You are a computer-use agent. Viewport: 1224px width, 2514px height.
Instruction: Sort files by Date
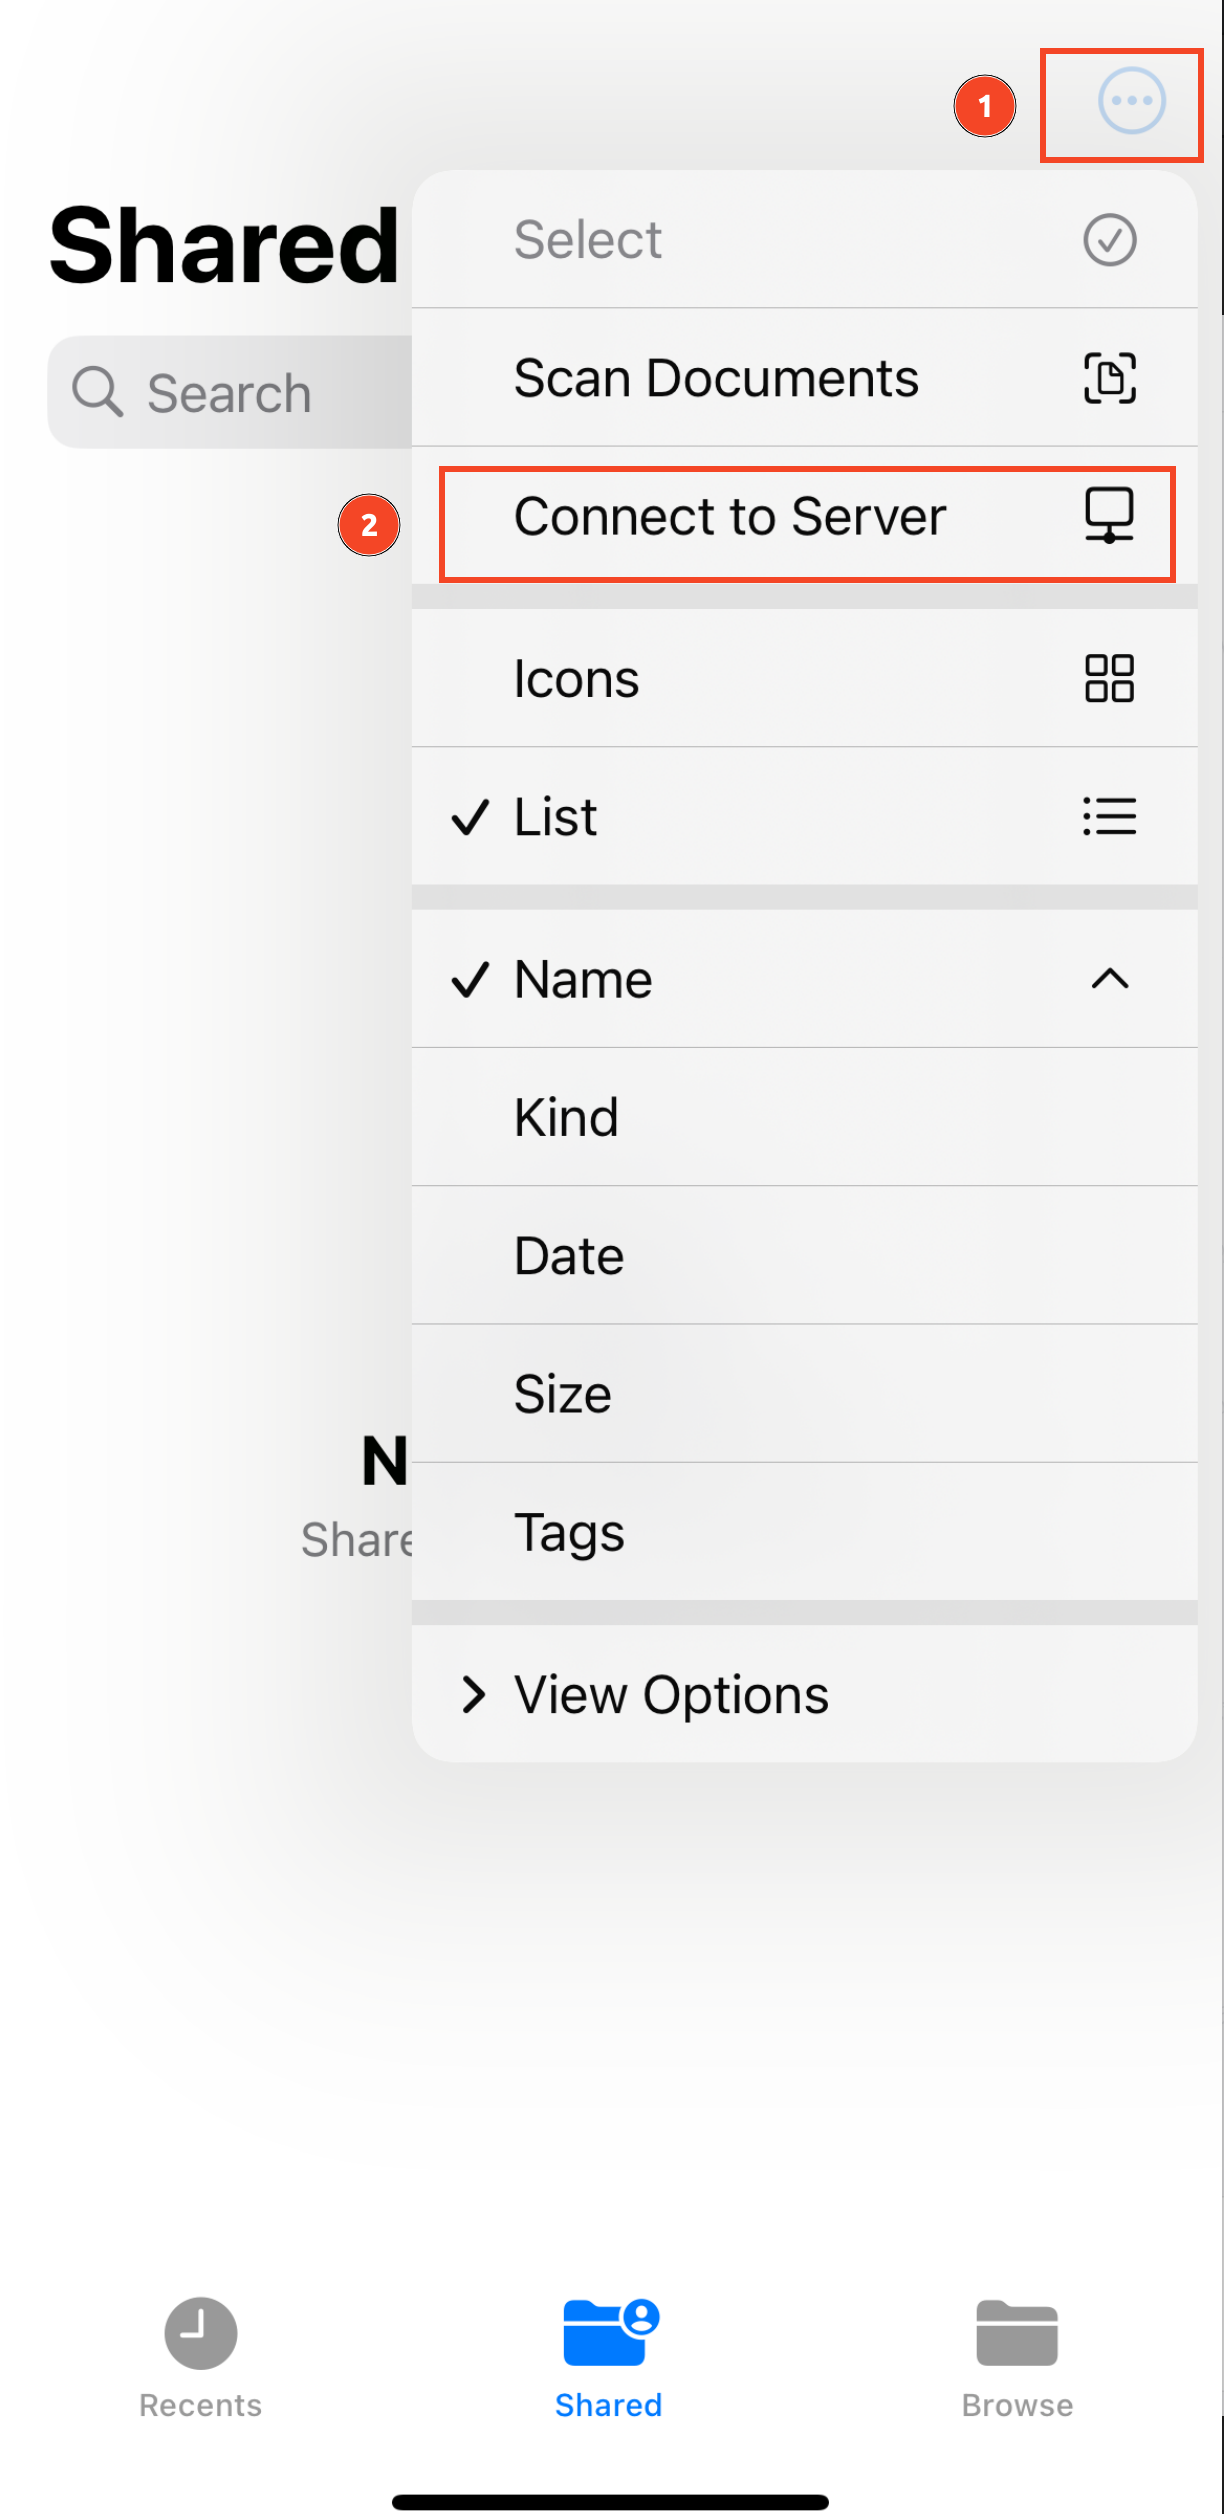pyautogui.click(x=569, y=1256)
